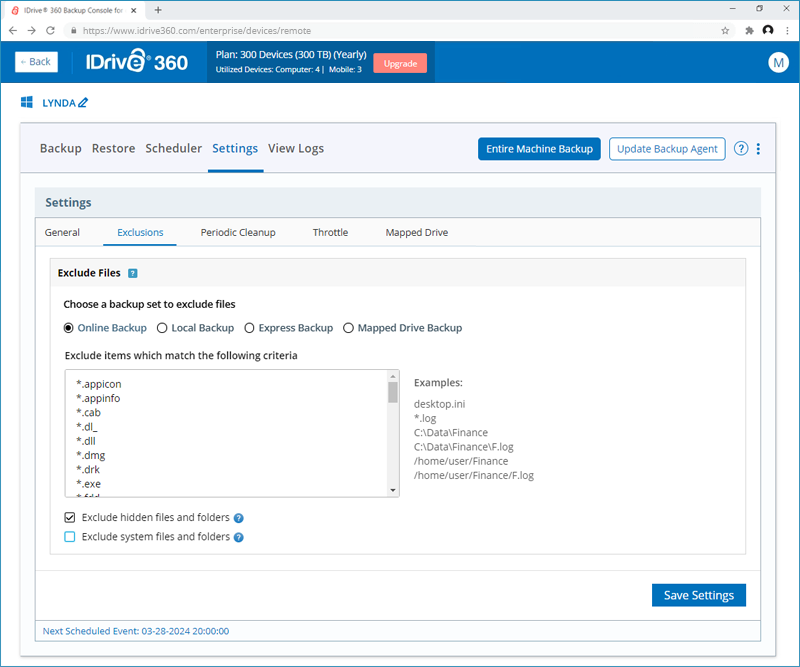Select the Mapped Drive Backup radio button
This screenshot has height=667, width=800.
point(348,328)
